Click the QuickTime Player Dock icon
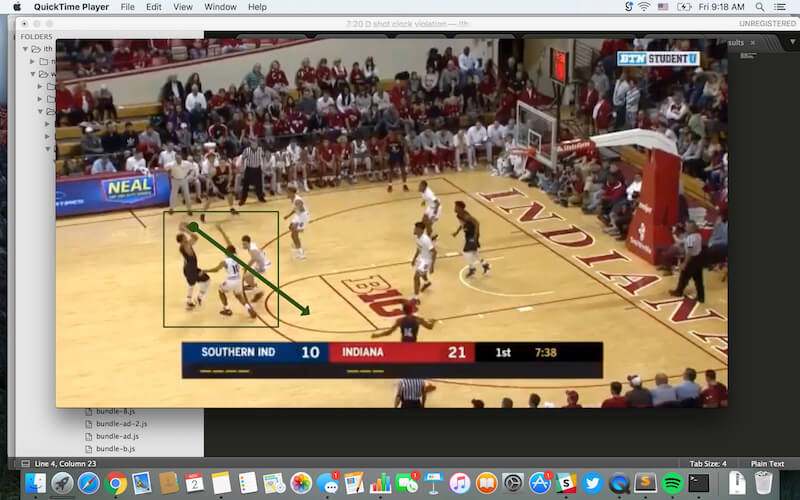This screenshot has width=800, height=500. point(619,483)
